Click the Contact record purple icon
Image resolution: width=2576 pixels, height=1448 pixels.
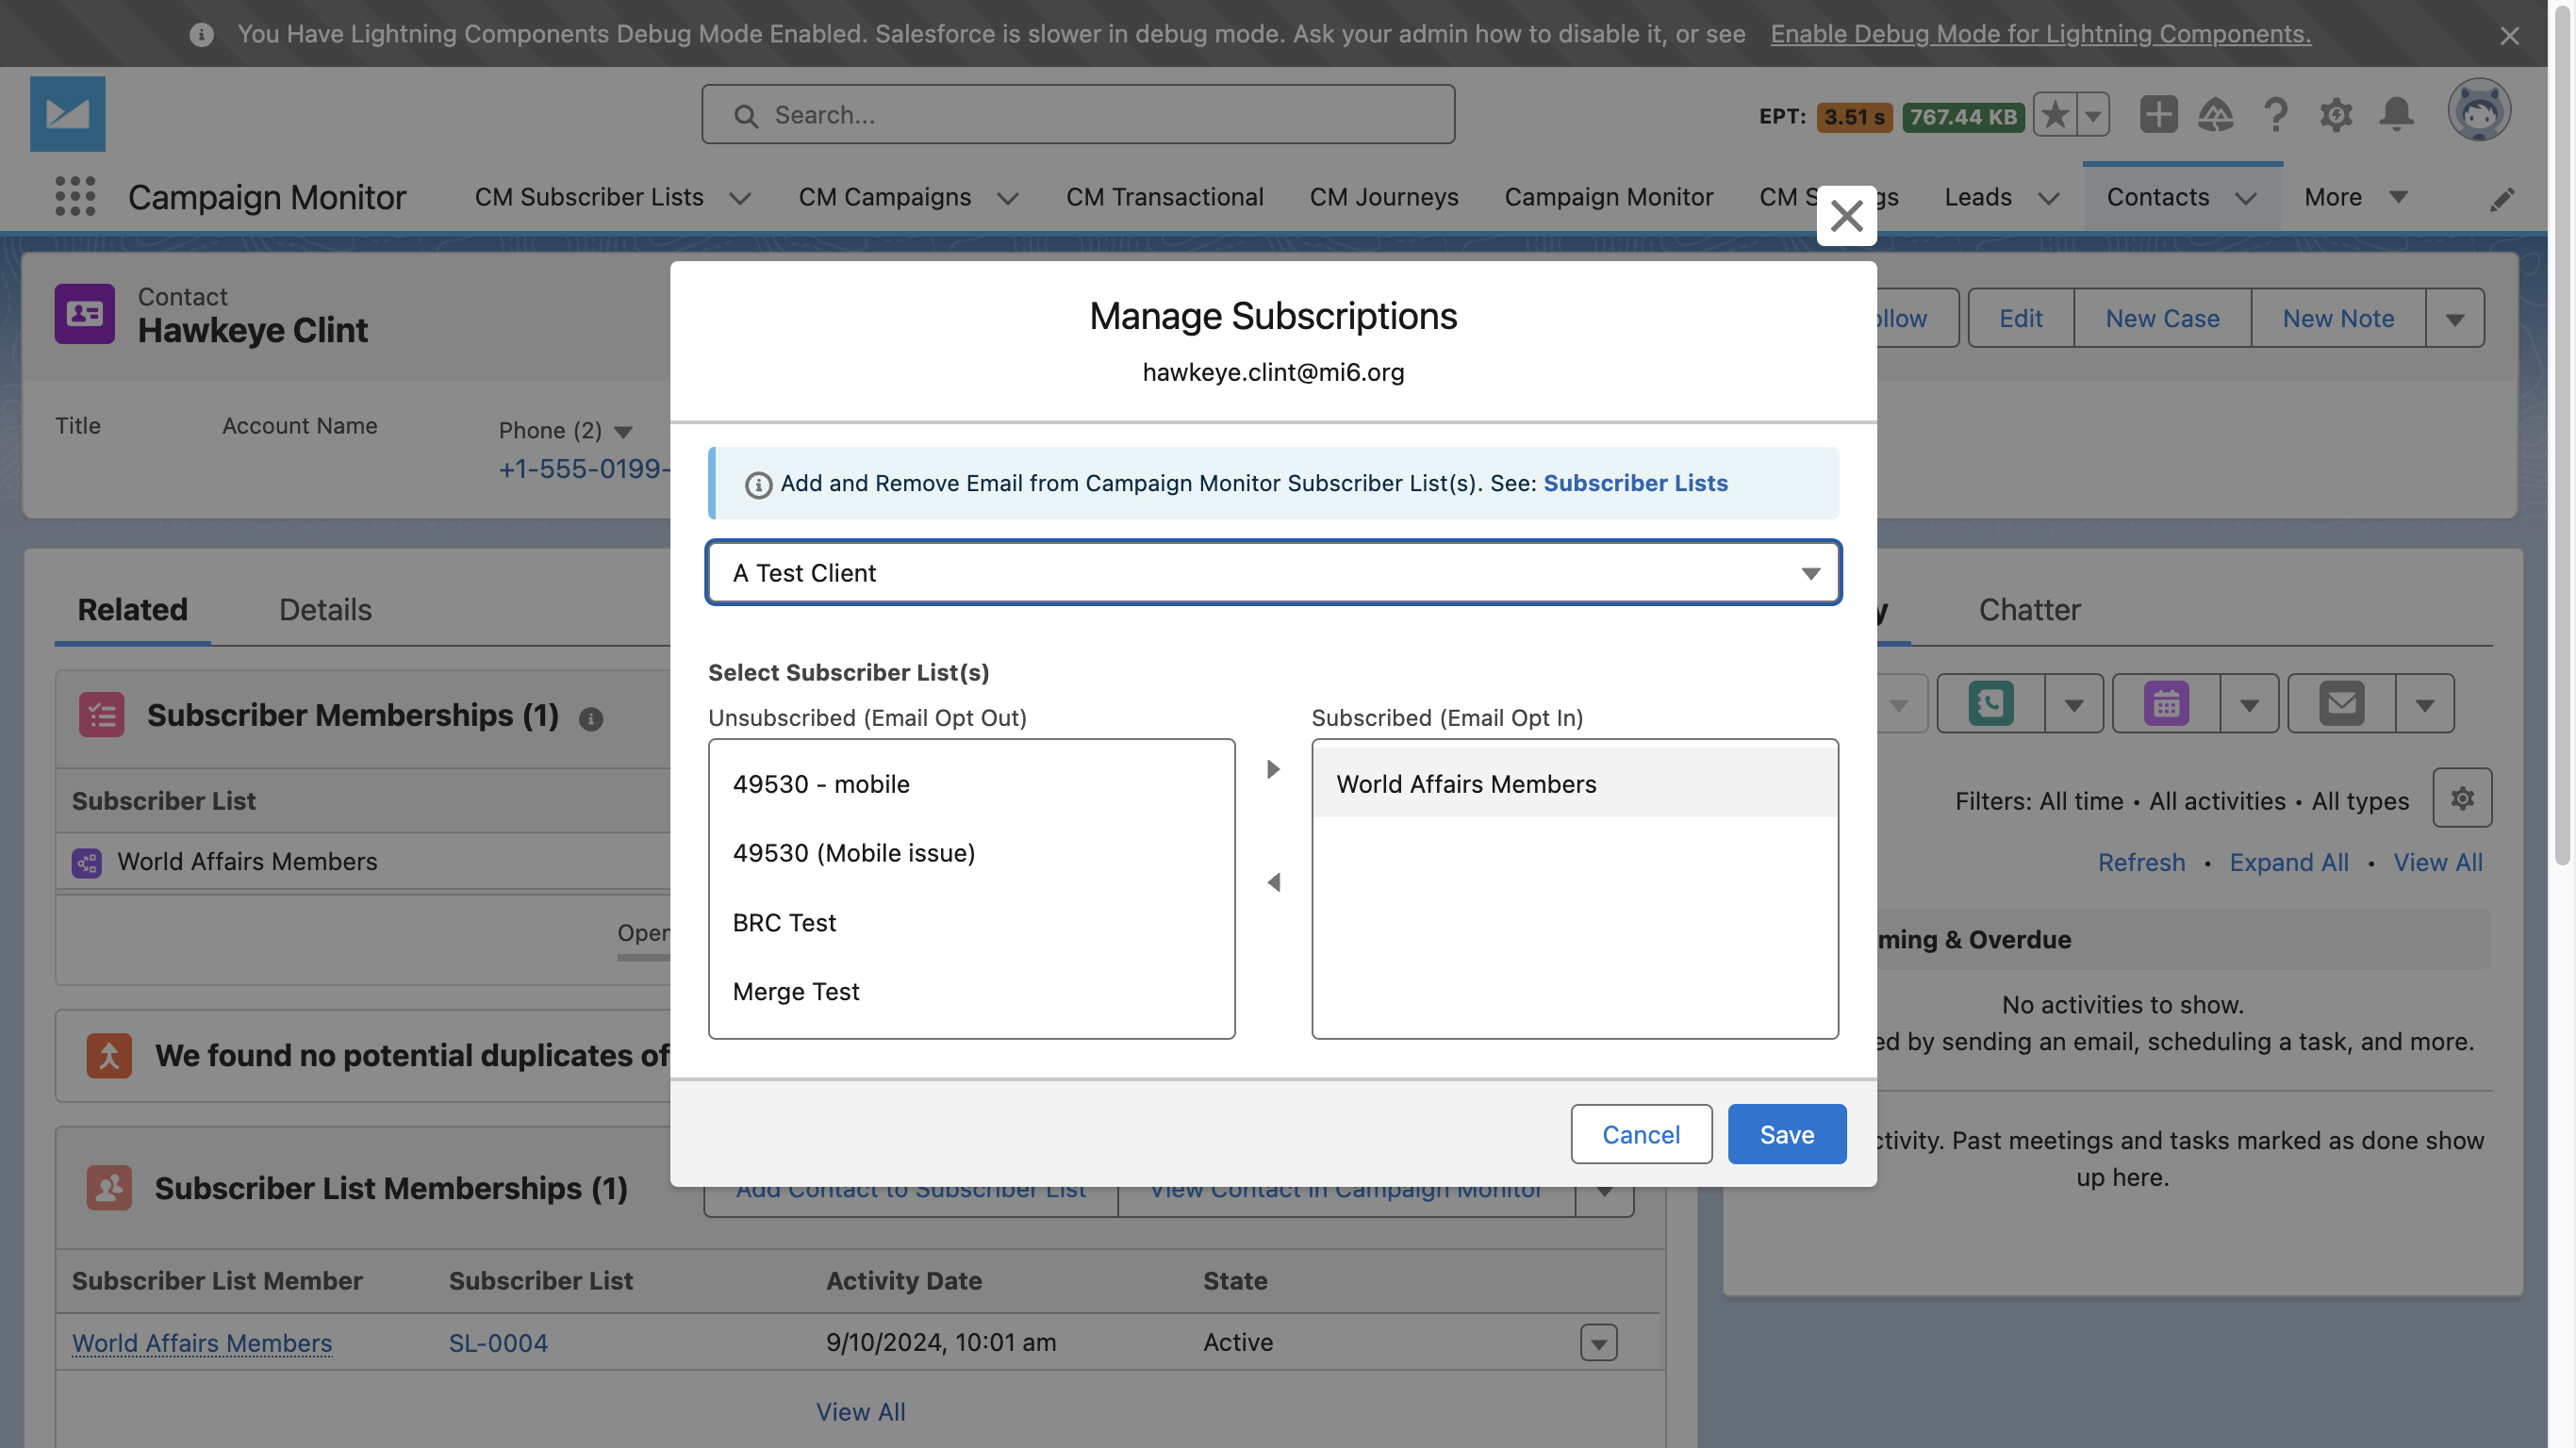point(85,314)
